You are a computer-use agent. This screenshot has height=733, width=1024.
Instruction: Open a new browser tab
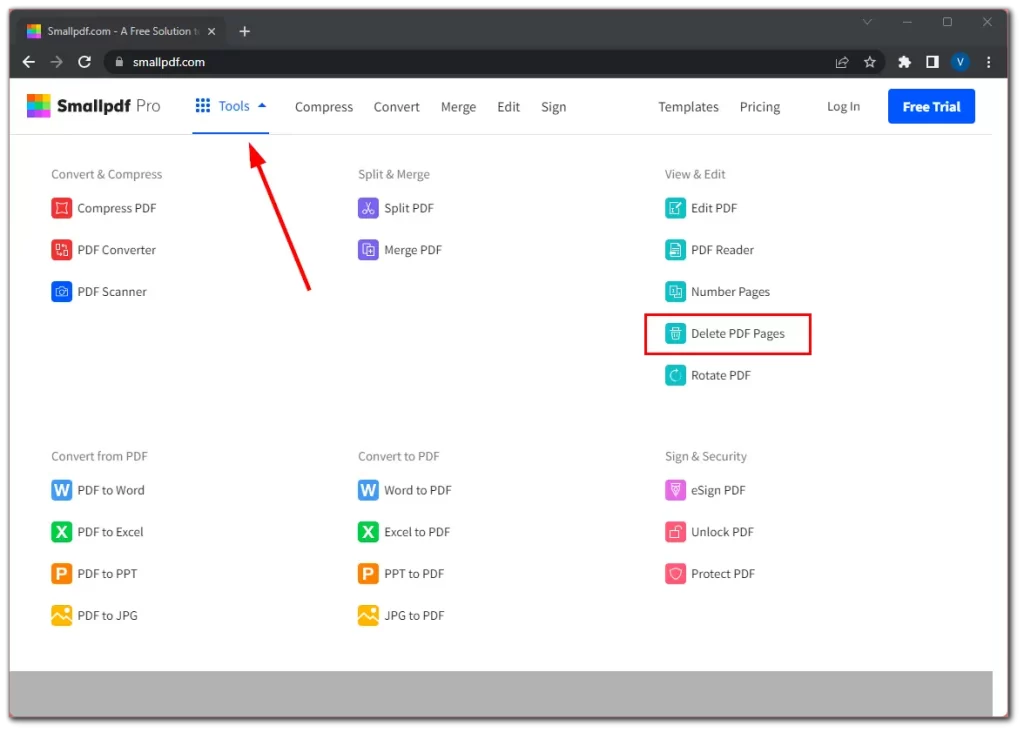coord(244,31)
